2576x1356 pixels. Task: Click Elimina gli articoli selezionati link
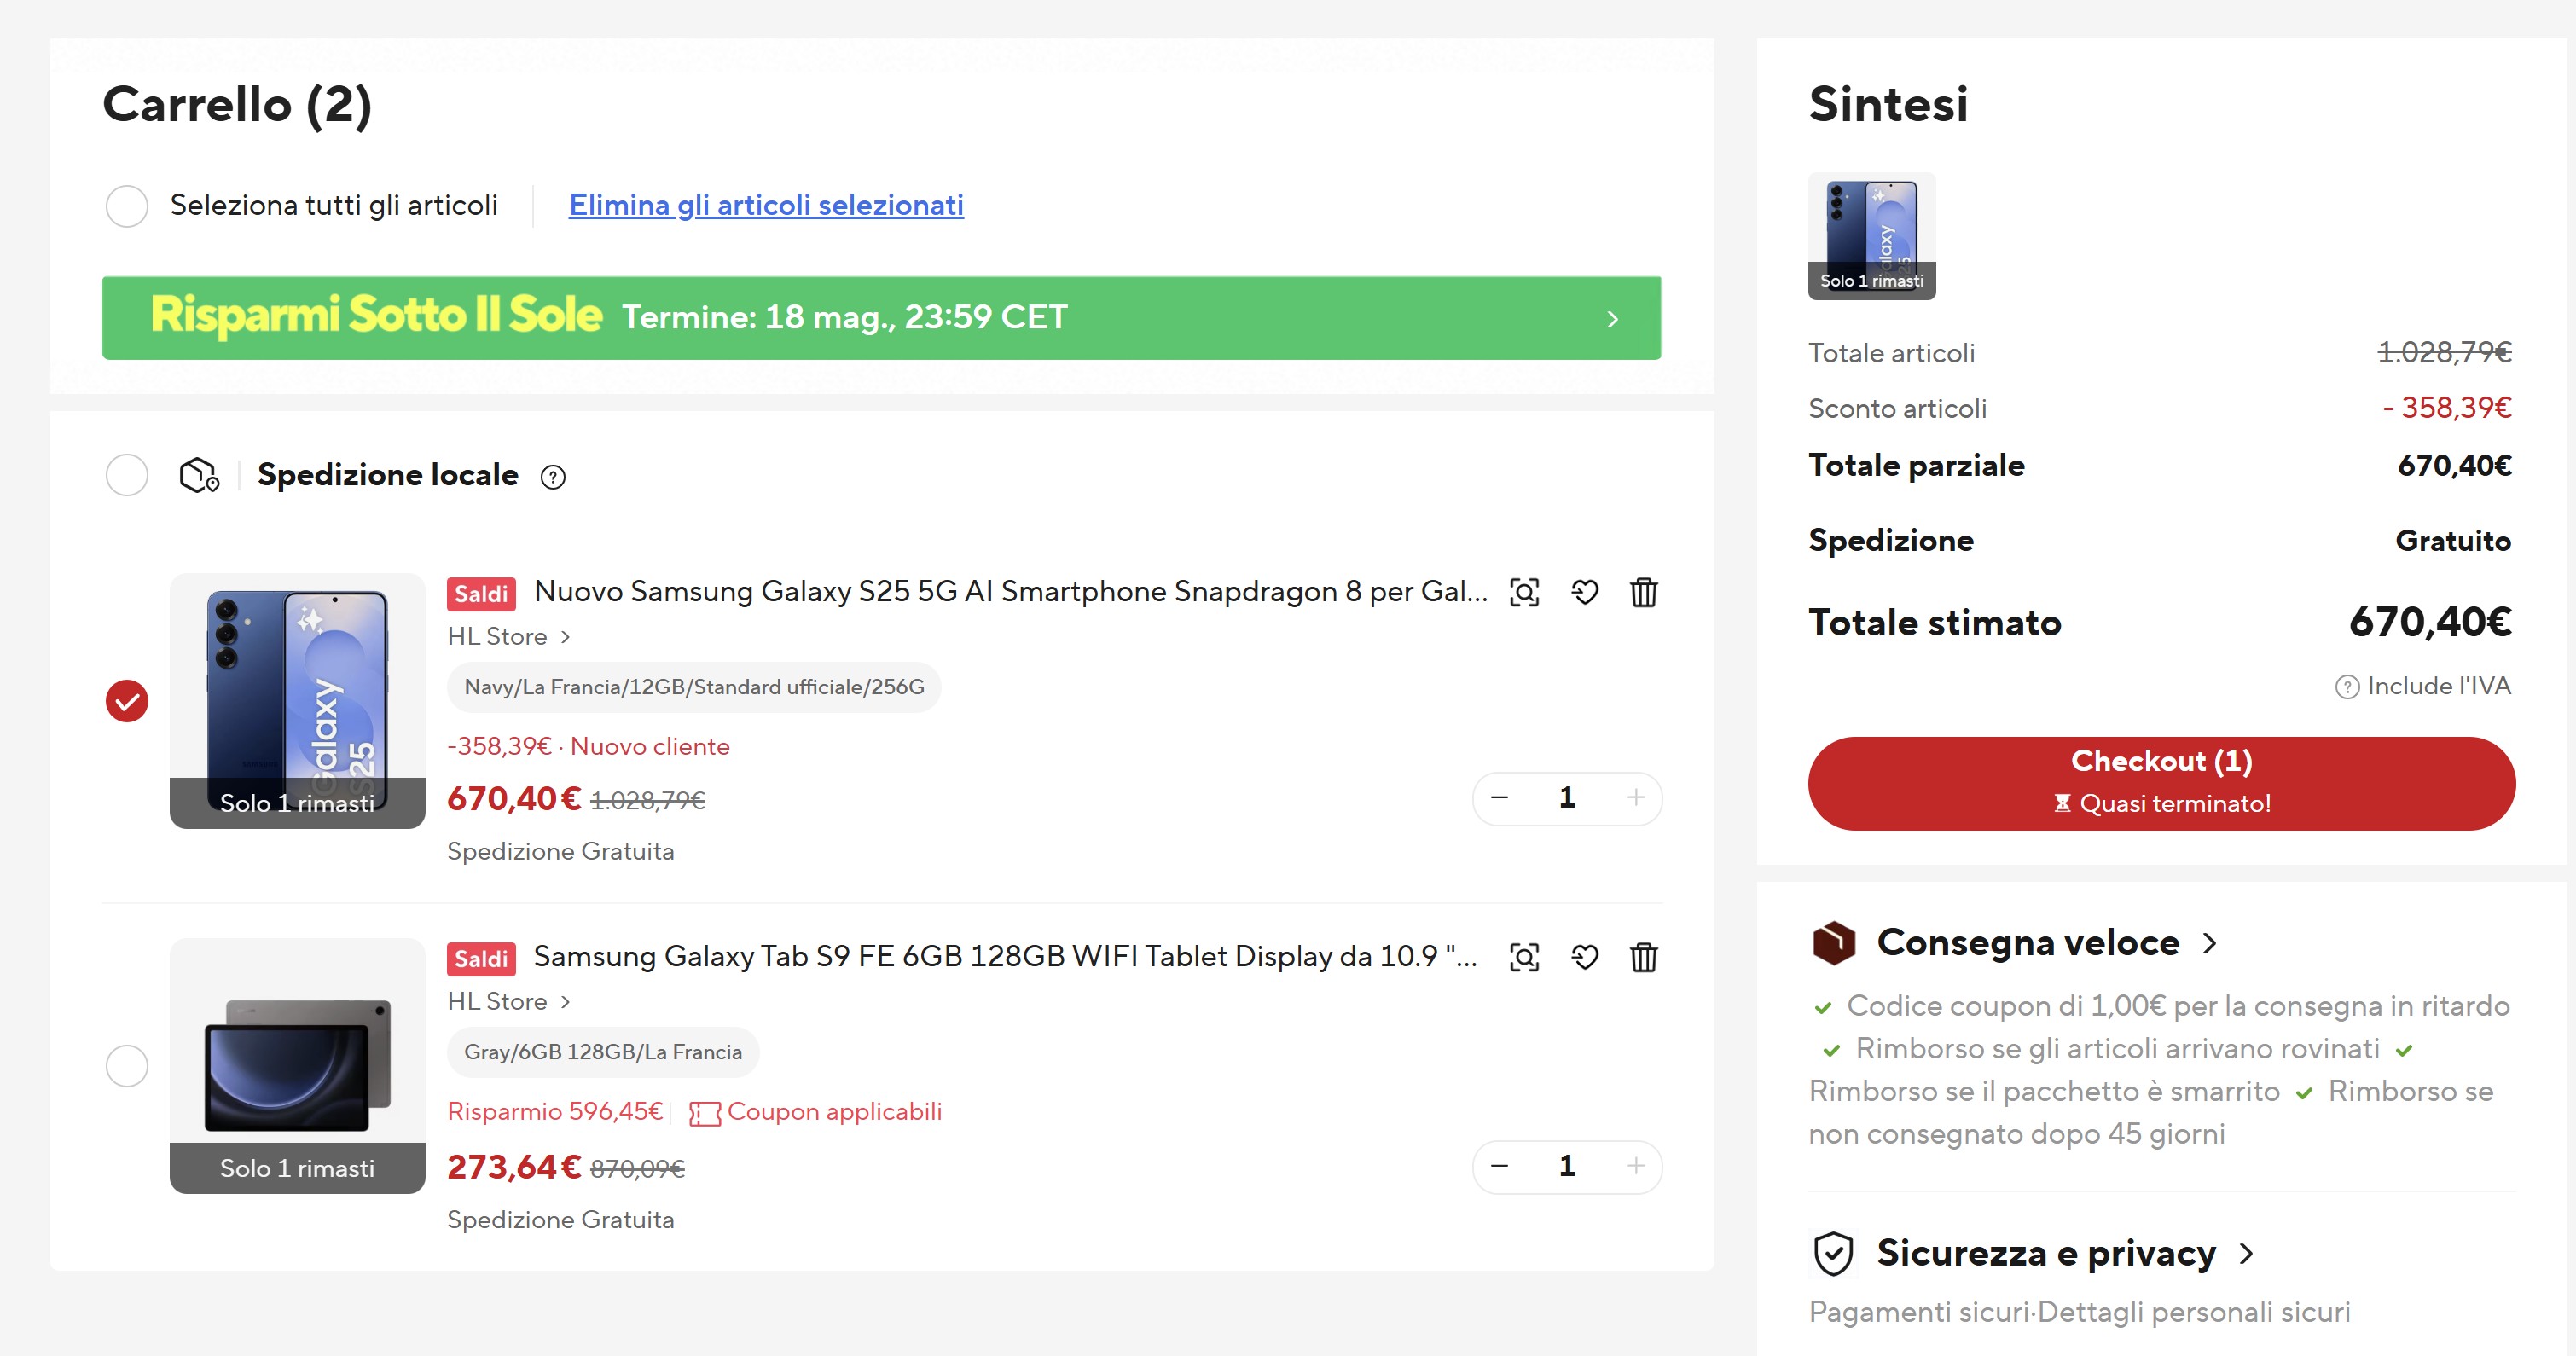click(765, 205)
